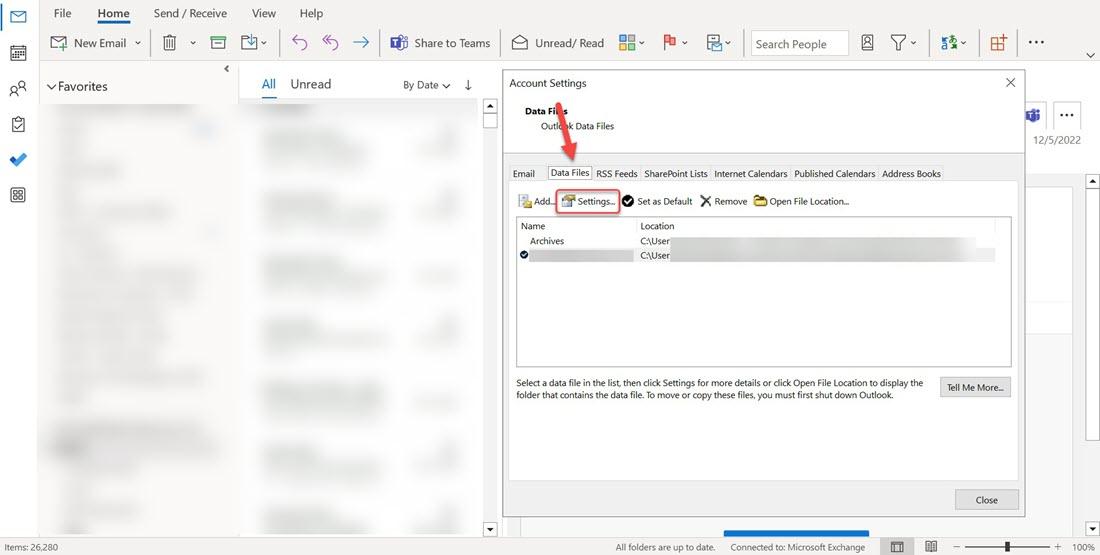This screenshot has width=1100, height=555.
Task: Open the Send / Receive ribbon tab
Action: (190, 13)
